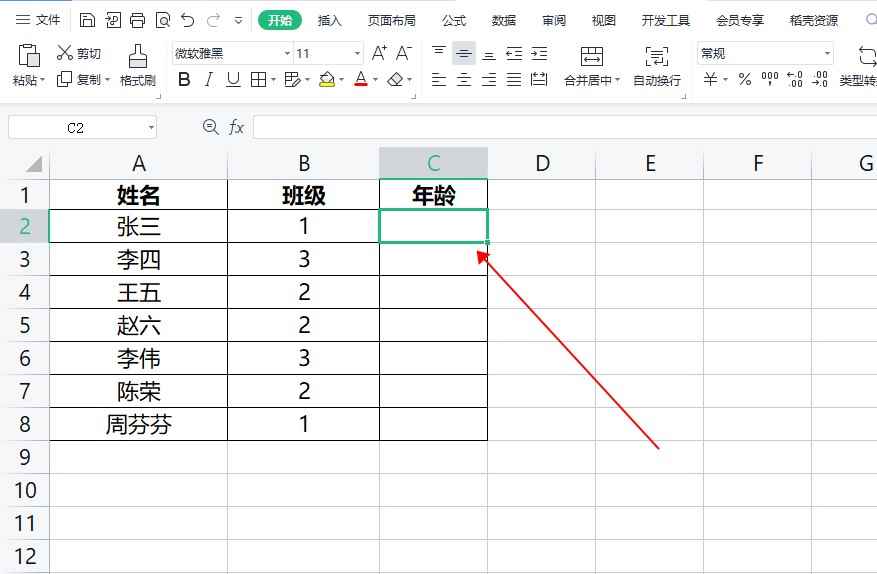
Task: Apply percent style format
Action: point(744,79)
